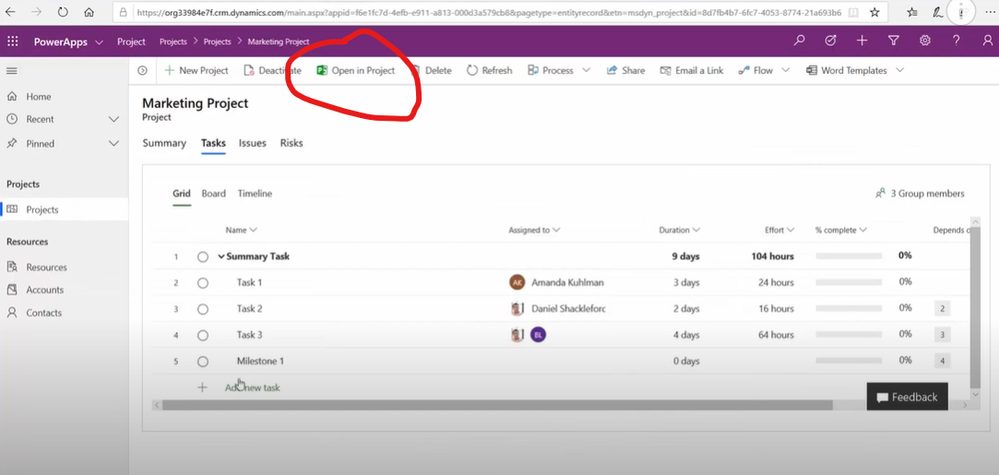Click Summary Task percent complete bar

click(x=849, y=256)
